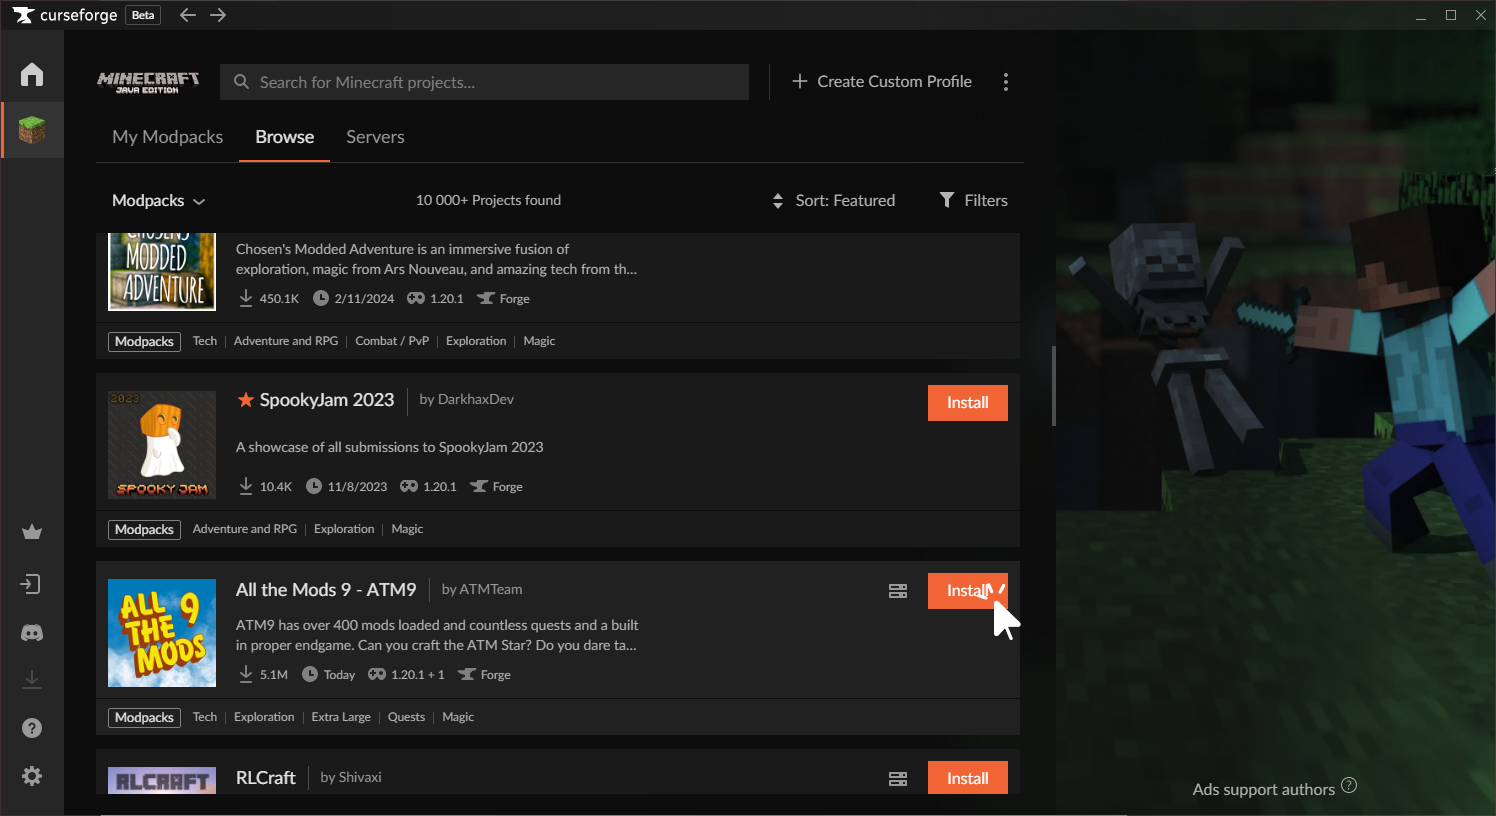
Task: Click the Beta badge in title bar
Action: tap(143, 15)
